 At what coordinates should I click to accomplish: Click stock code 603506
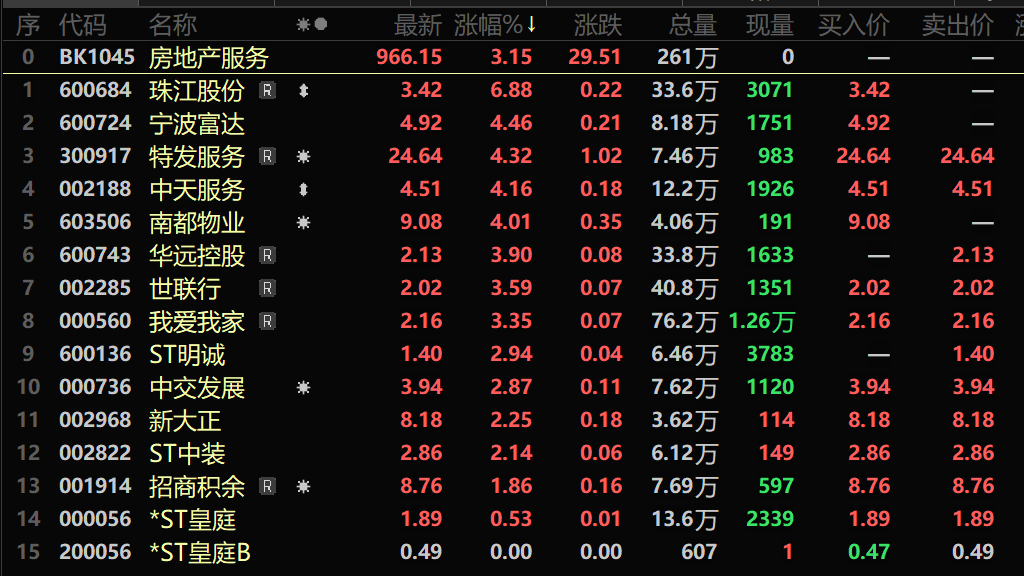tap(95, 222)
